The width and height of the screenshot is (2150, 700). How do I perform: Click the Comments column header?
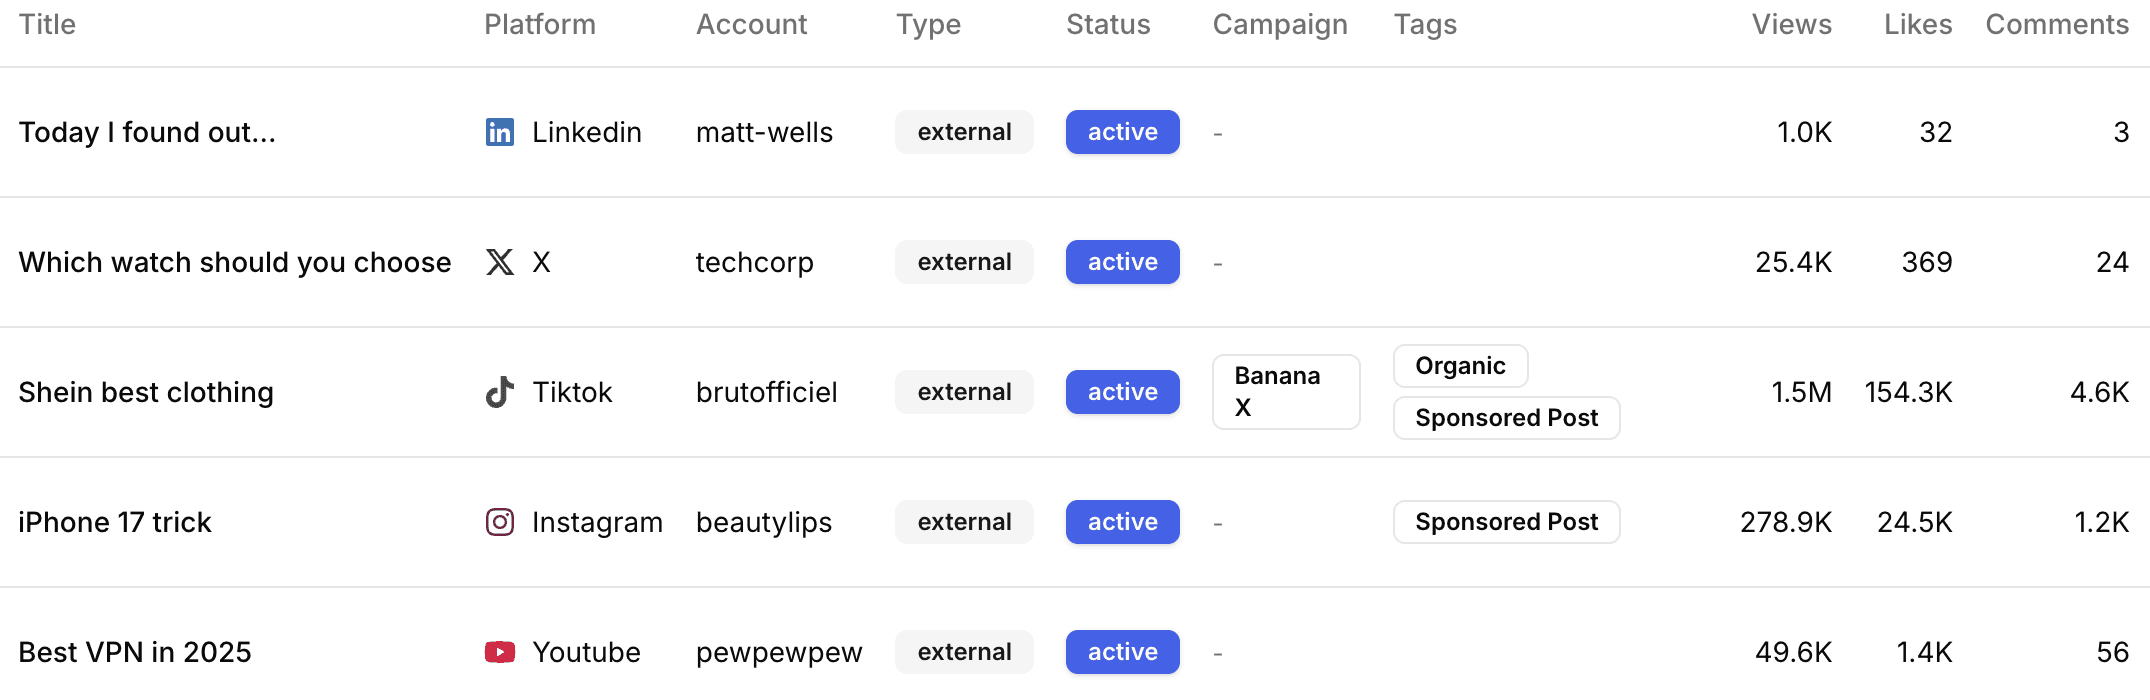(x=2056, y=24)
